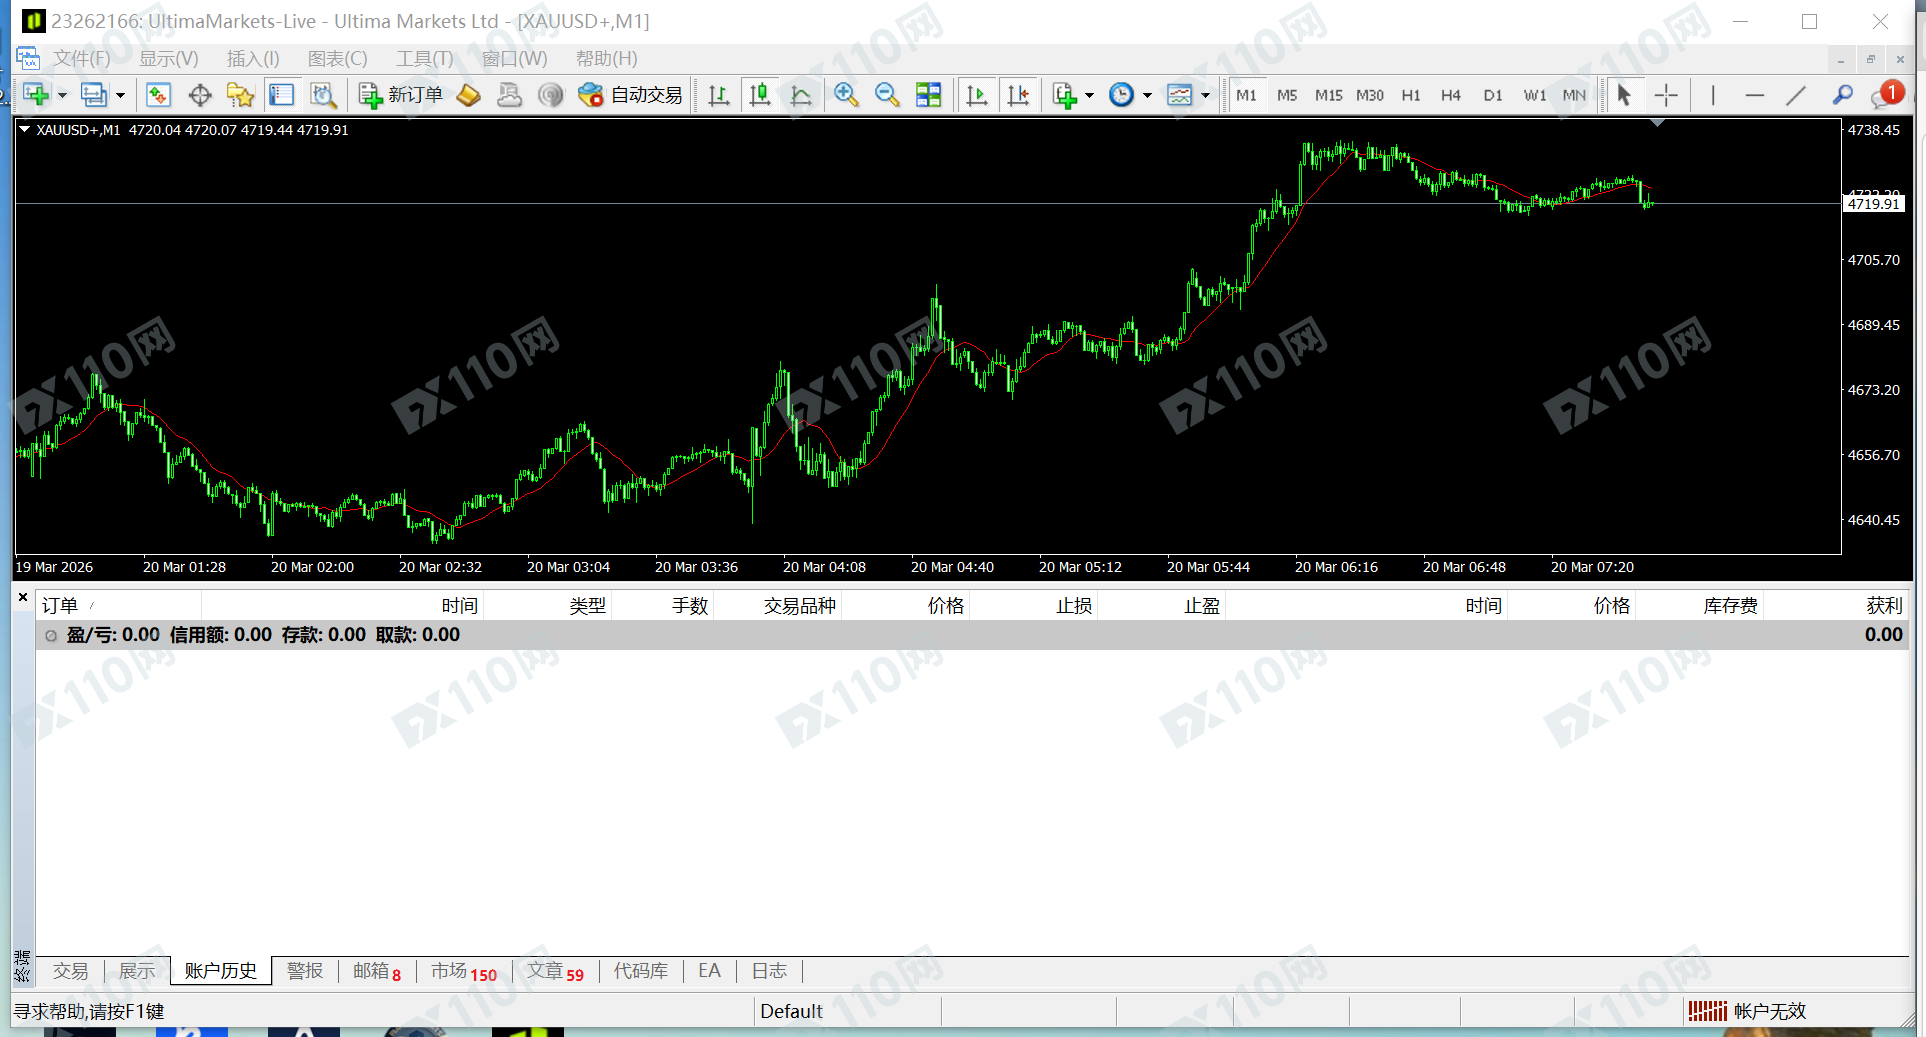This screenshot has height=1037, width=1926.
Task: Zoom out of the chart
Action: click(886, 95)
